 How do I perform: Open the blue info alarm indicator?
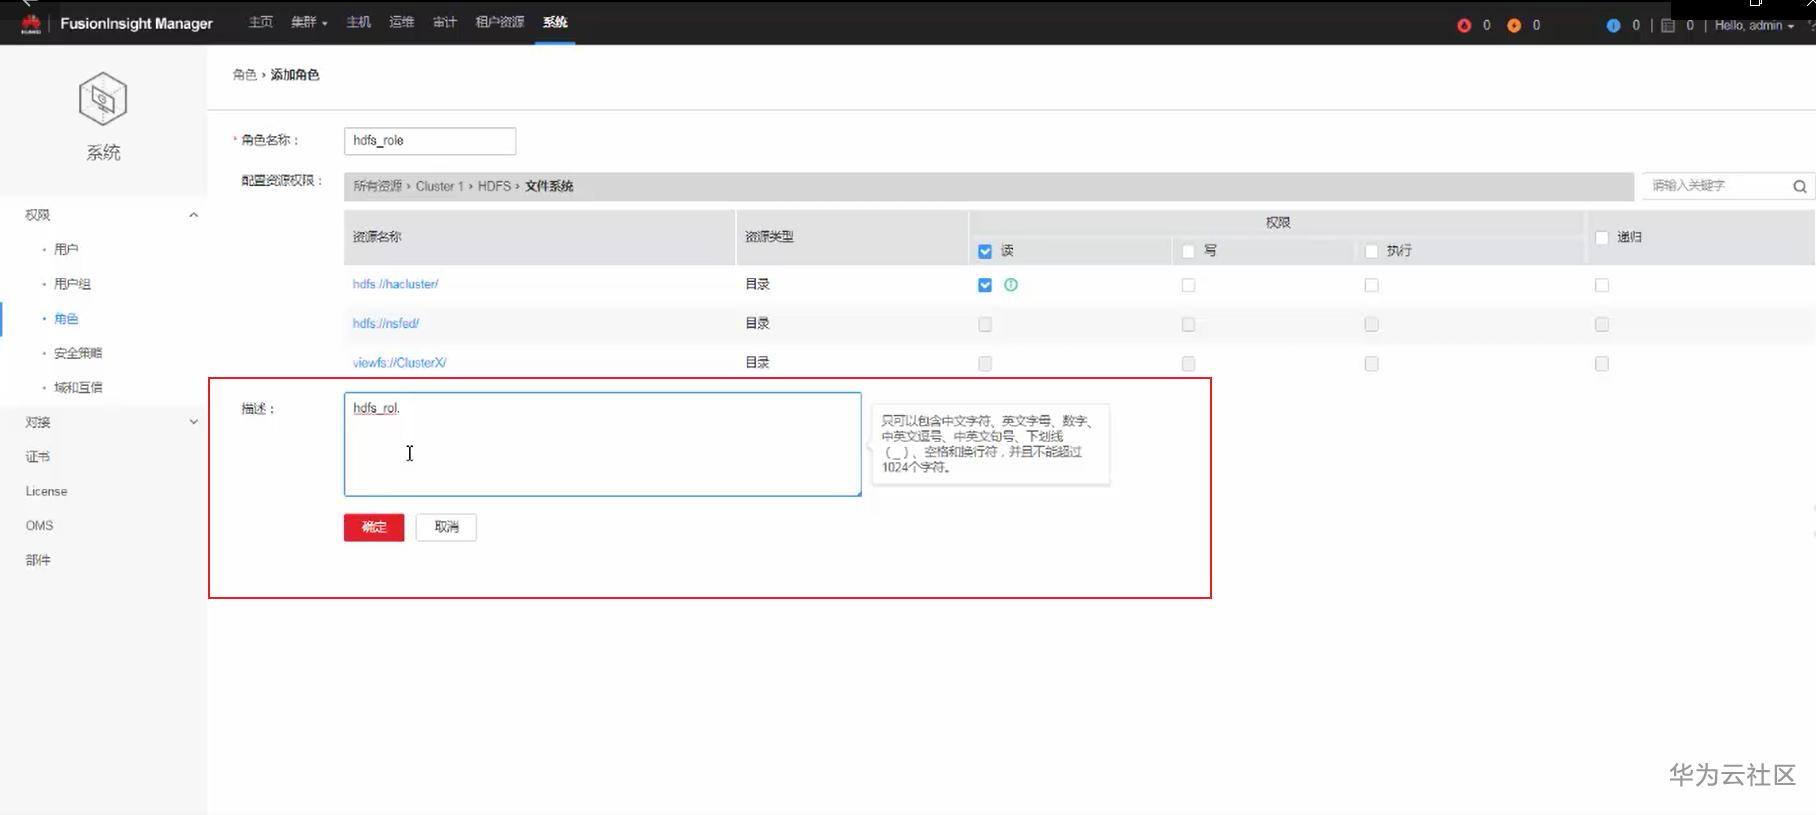pos(1613,25)
